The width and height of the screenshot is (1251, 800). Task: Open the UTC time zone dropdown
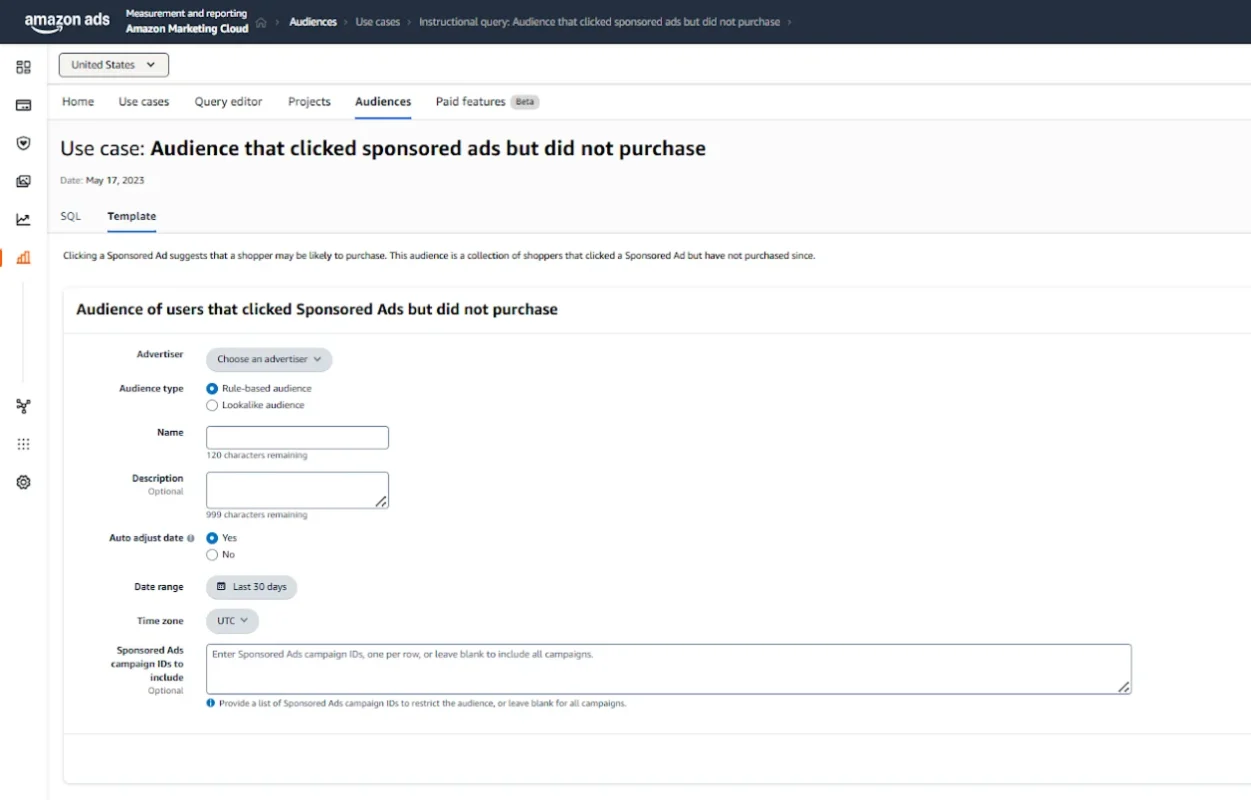tap(231, 620)
